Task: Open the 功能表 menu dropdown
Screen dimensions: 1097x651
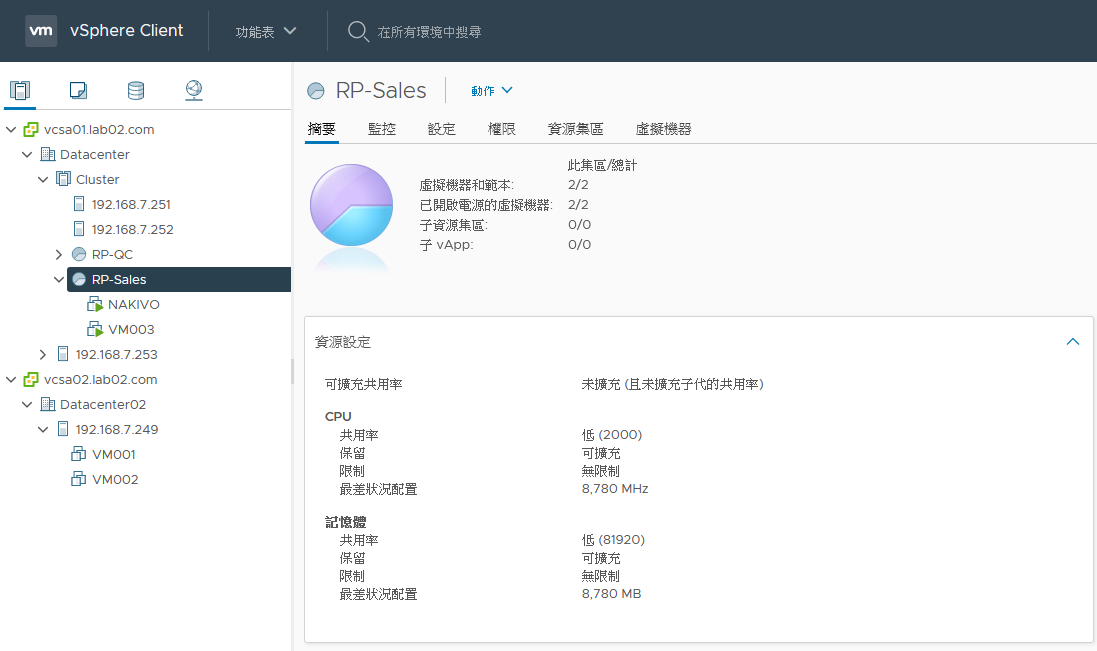Action: pos(266,31)
